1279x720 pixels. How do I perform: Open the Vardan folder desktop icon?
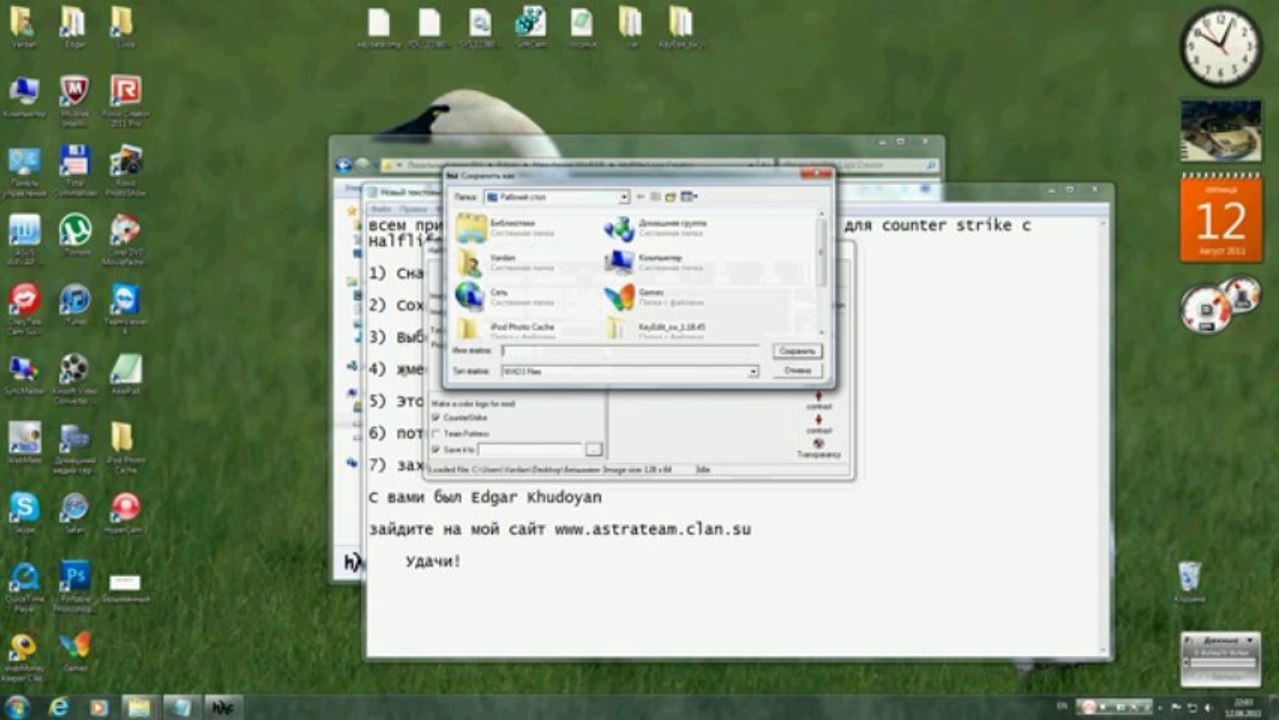pos(23,27)
